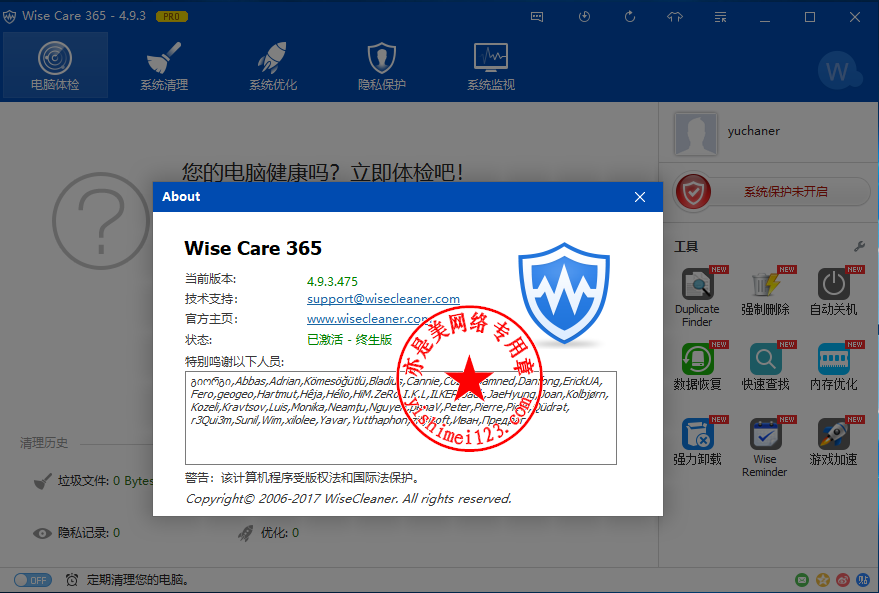Click the red shield protection icon
This screenshot has width=879, height=593.
click(693, 192)
